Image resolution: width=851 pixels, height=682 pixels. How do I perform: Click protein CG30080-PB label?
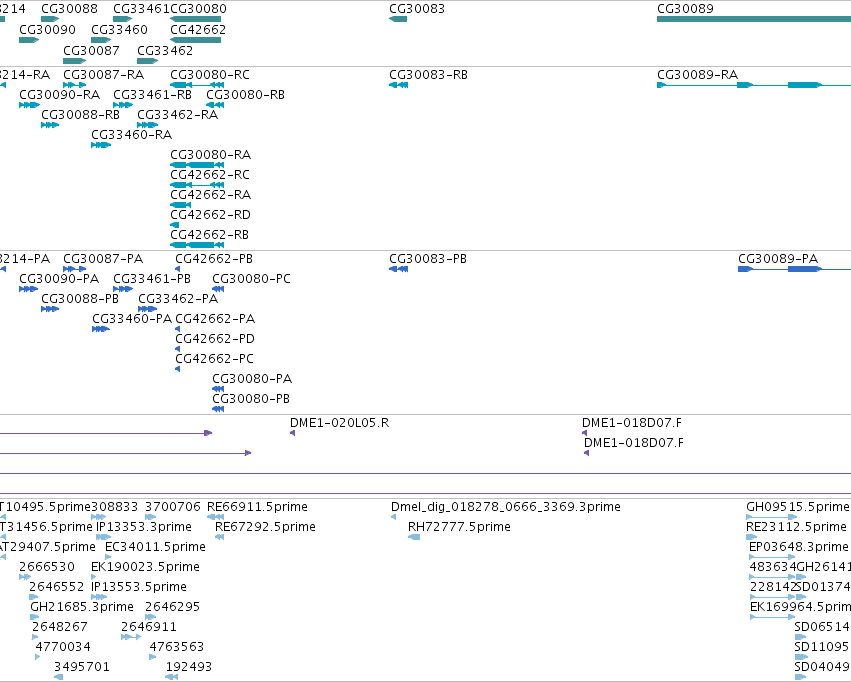pos(251,399)
